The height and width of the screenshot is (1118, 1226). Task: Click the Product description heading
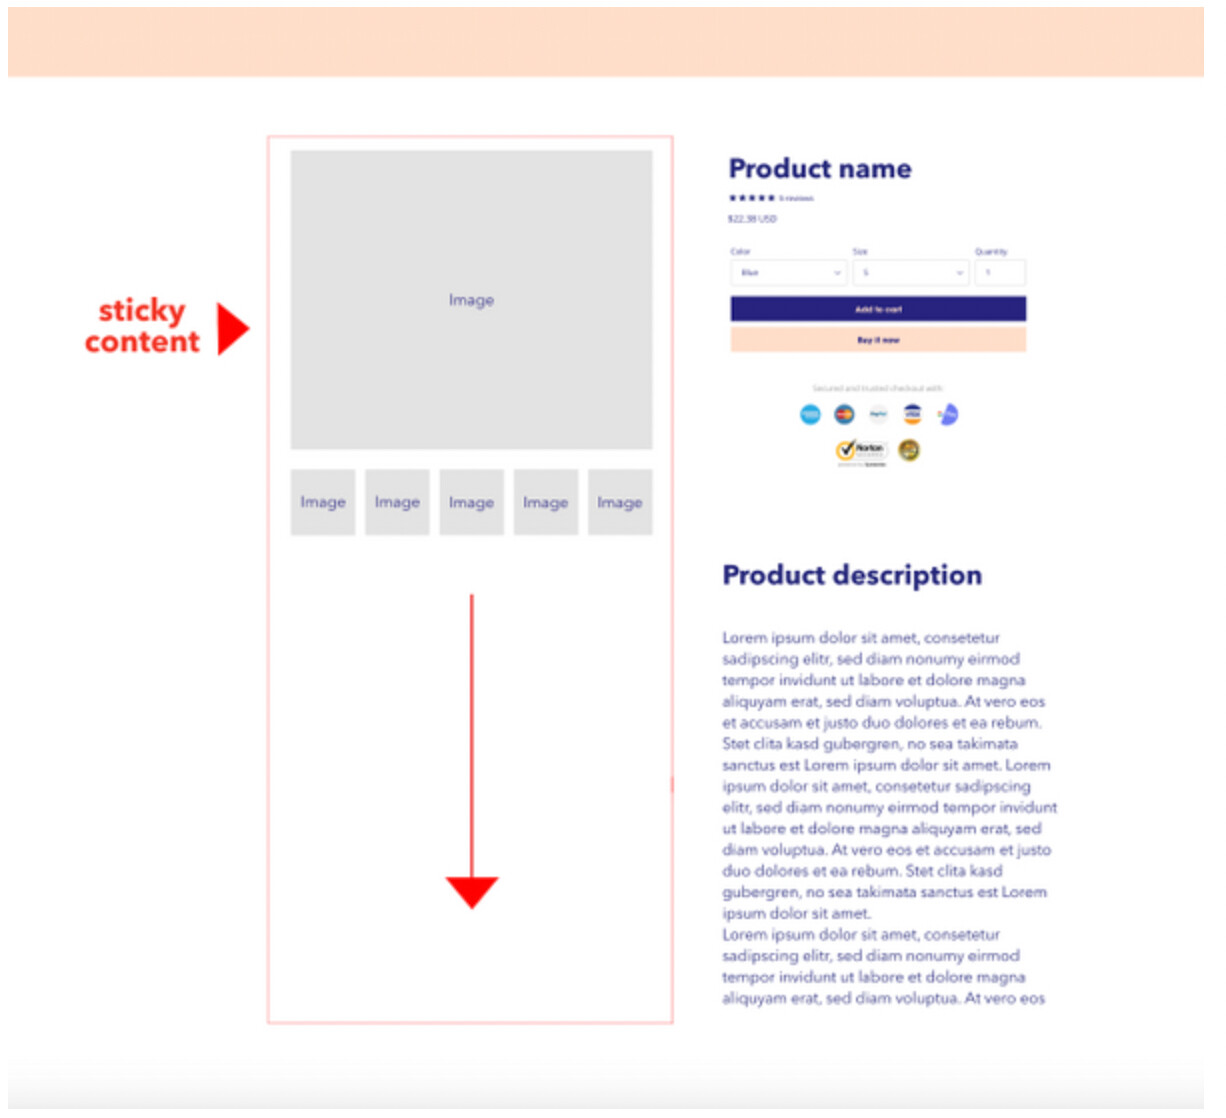tap(852, 575)
